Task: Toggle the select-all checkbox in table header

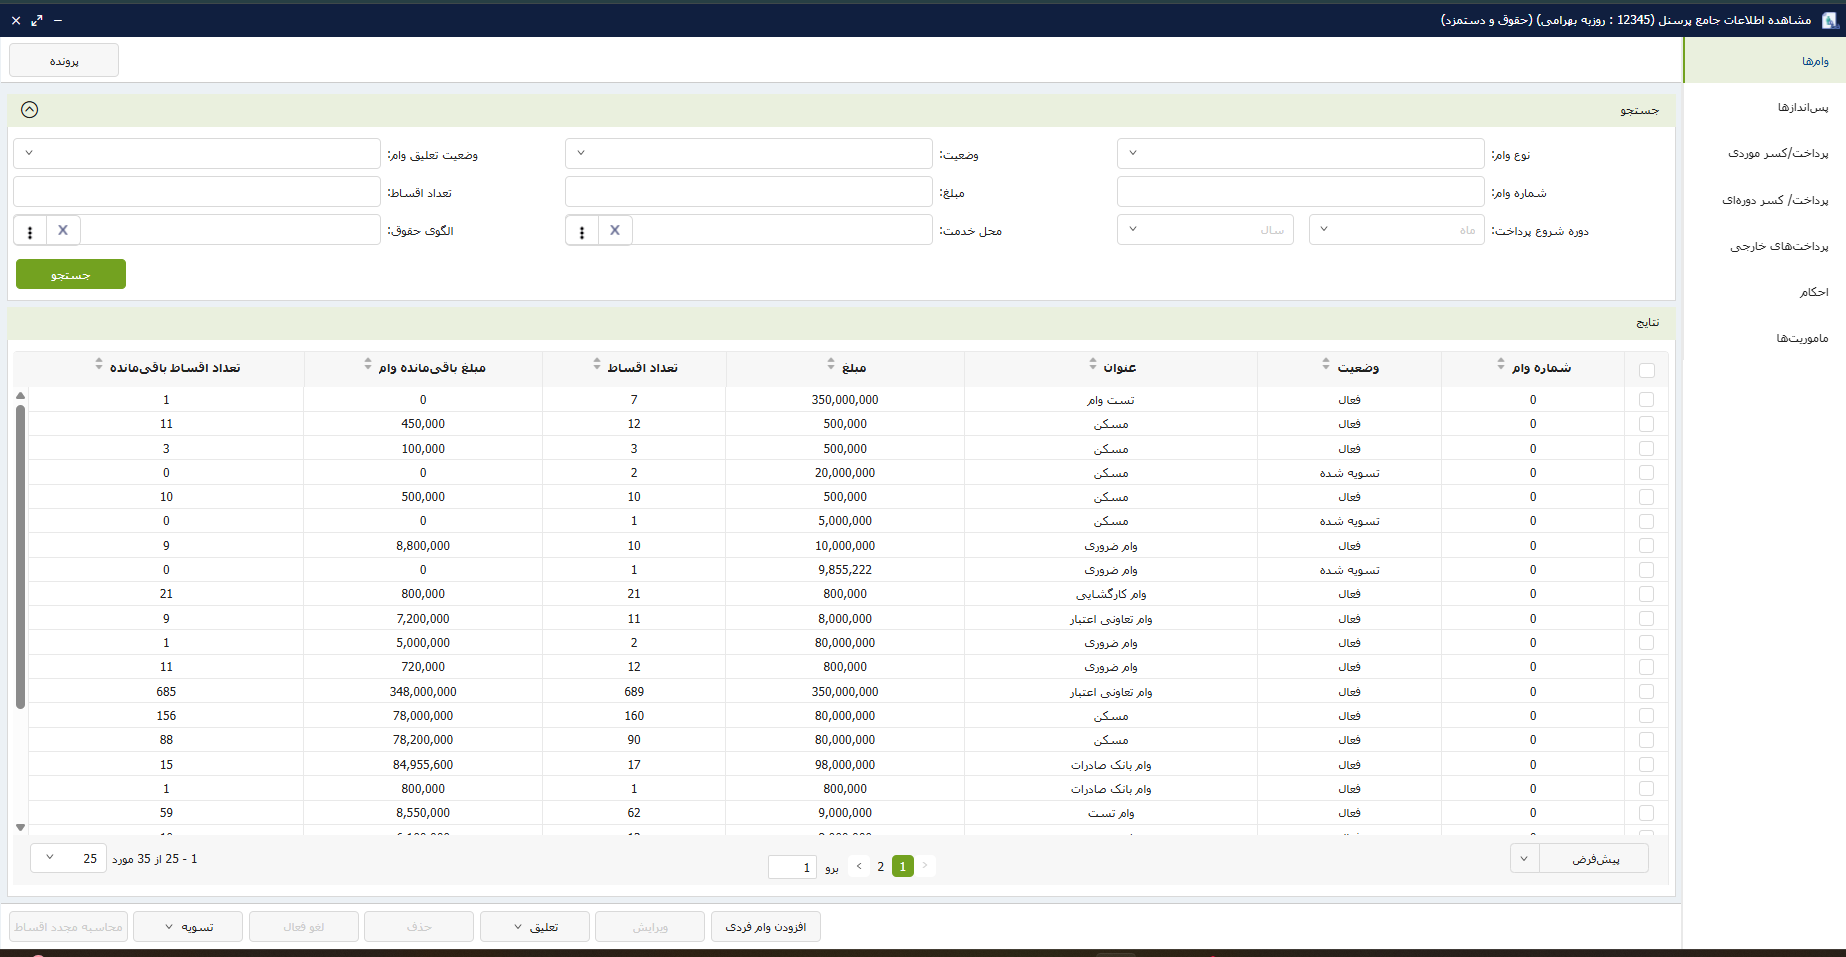Action: pyautogui.click(x=1647, y=370)
